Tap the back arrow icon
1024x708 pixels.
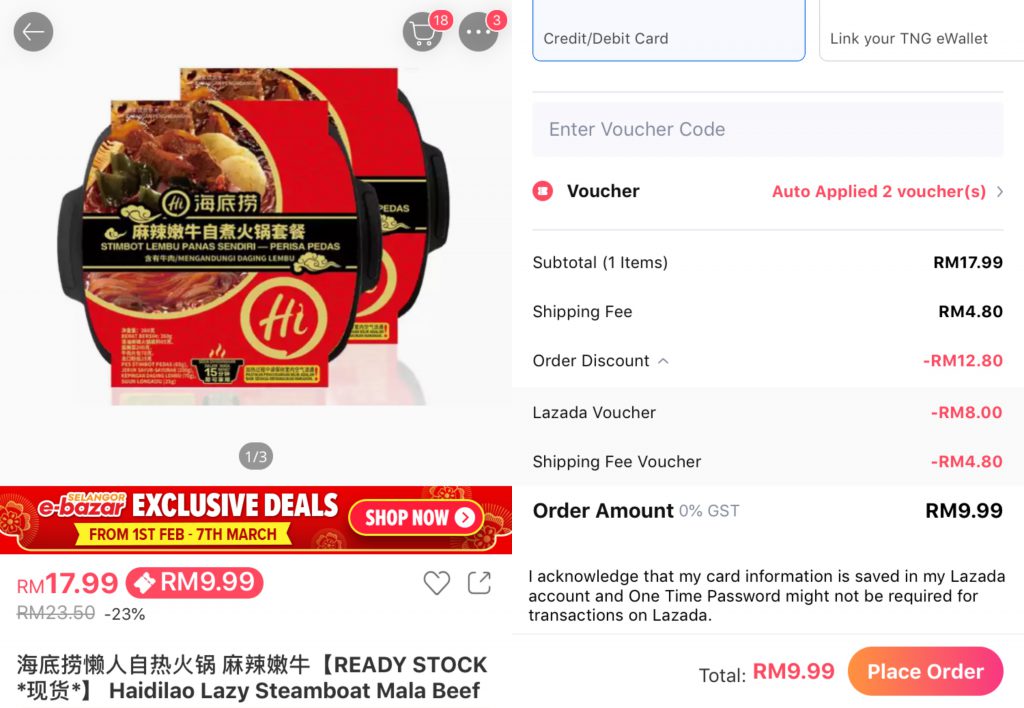click(x=33, y=32)
